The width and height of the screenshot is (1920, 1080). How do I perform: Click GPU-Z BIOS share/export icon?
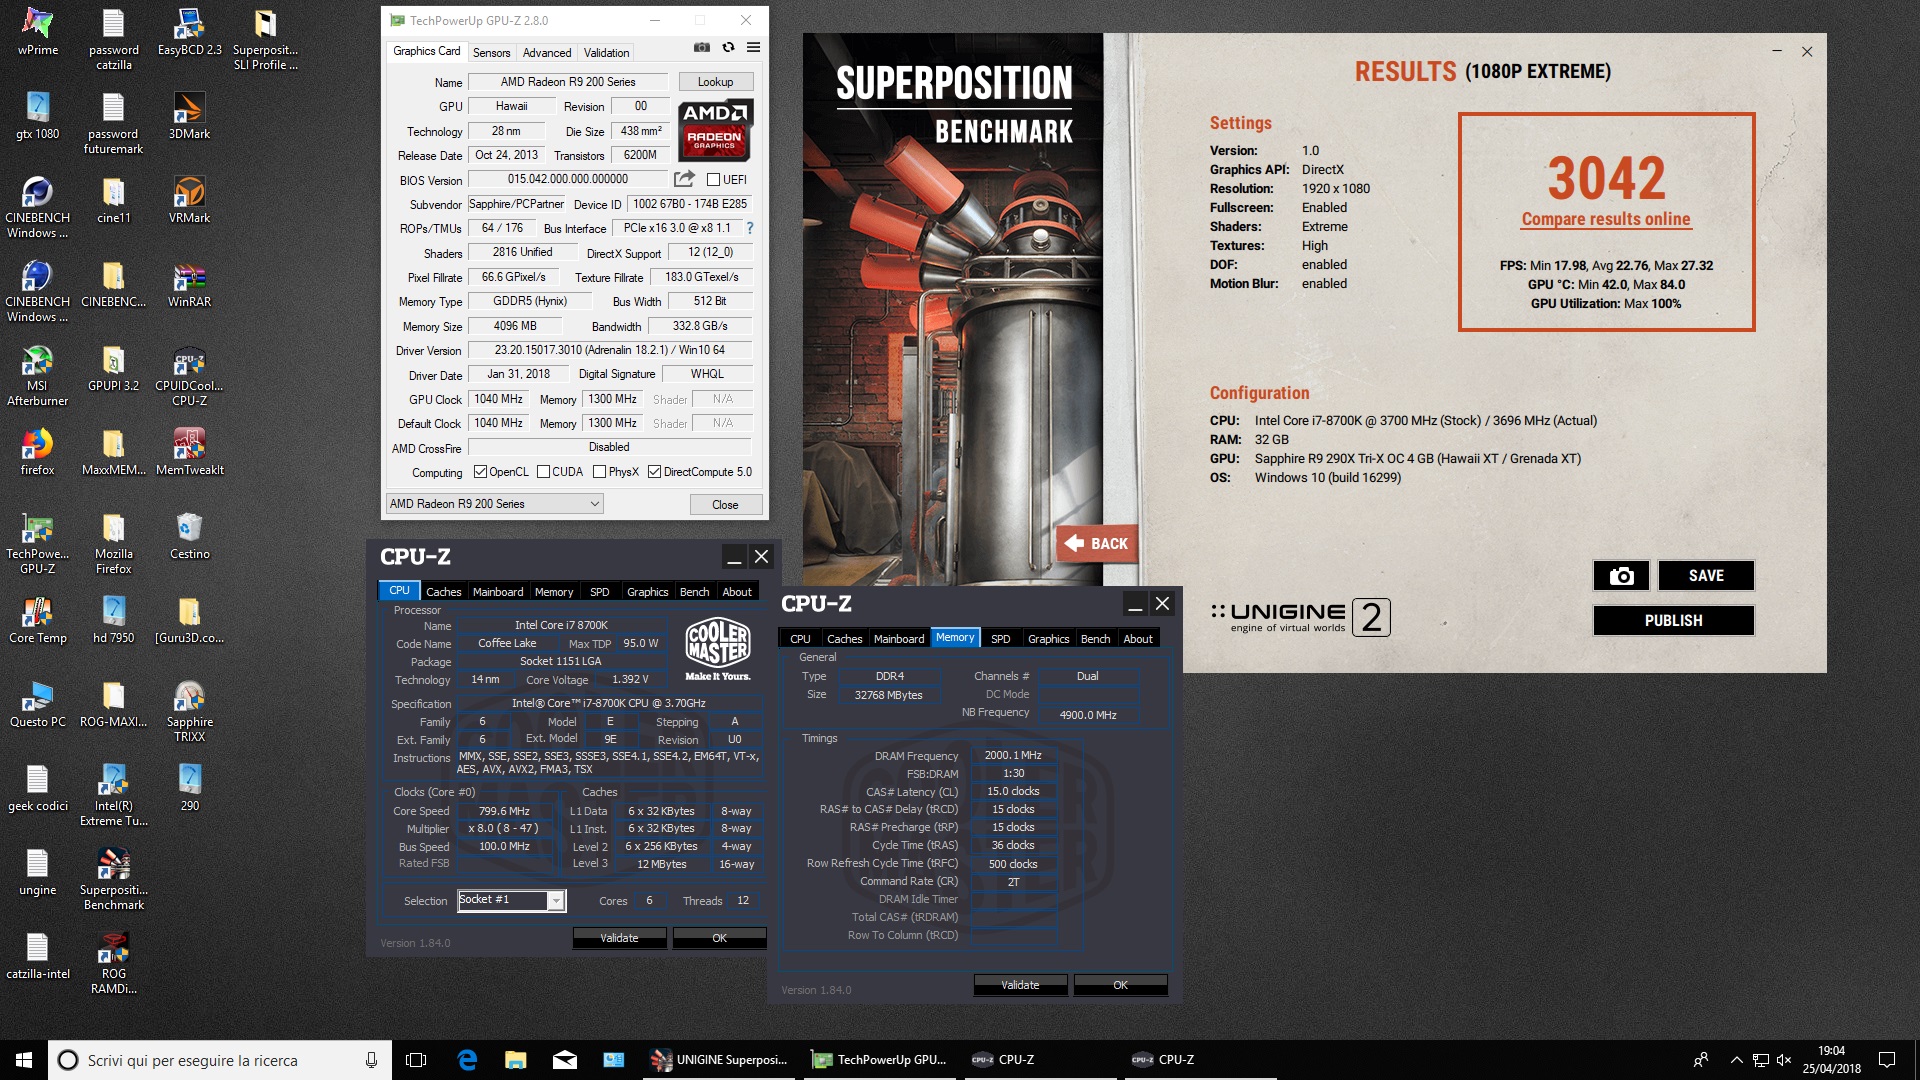pos(684,179)
